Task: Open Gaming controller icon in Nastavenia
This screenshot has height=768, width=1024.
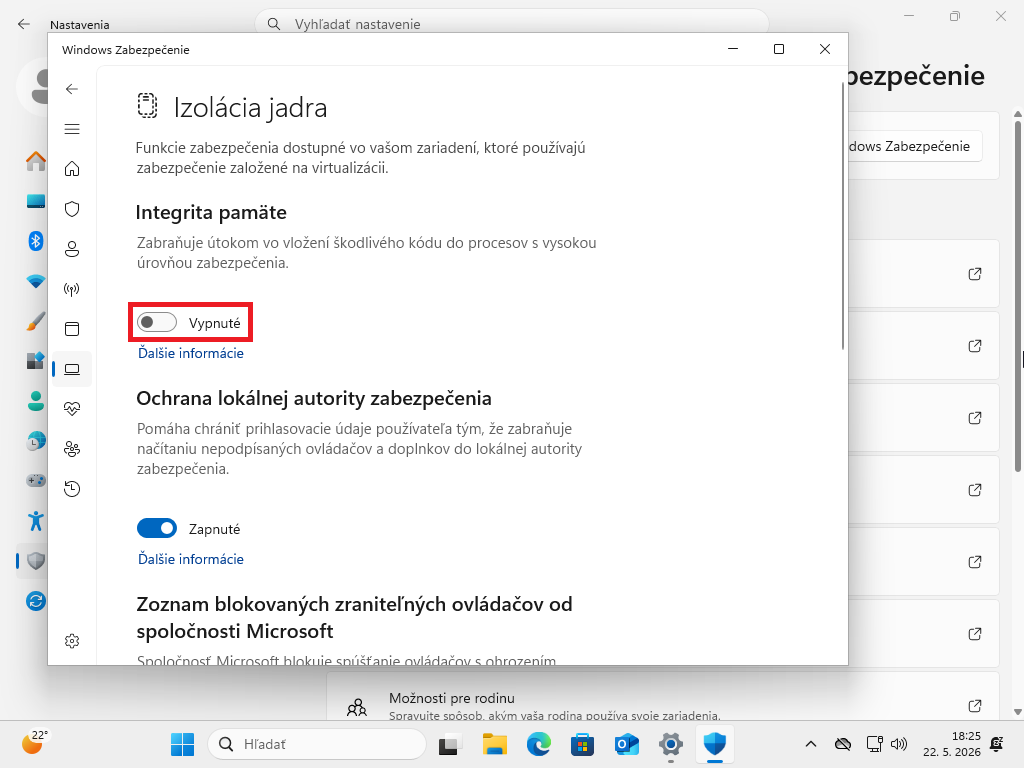Action: coord(36,481)
